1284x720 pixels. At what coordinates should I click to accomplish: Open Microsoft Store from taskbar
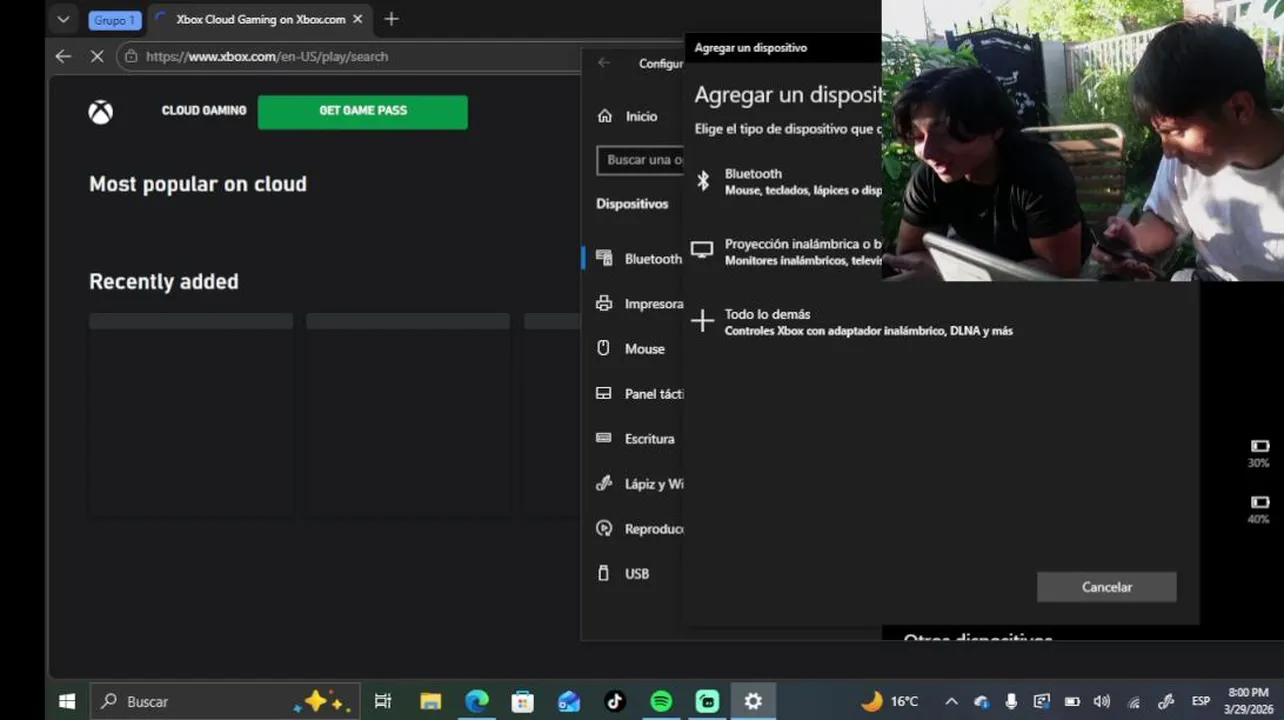(522, 701)
